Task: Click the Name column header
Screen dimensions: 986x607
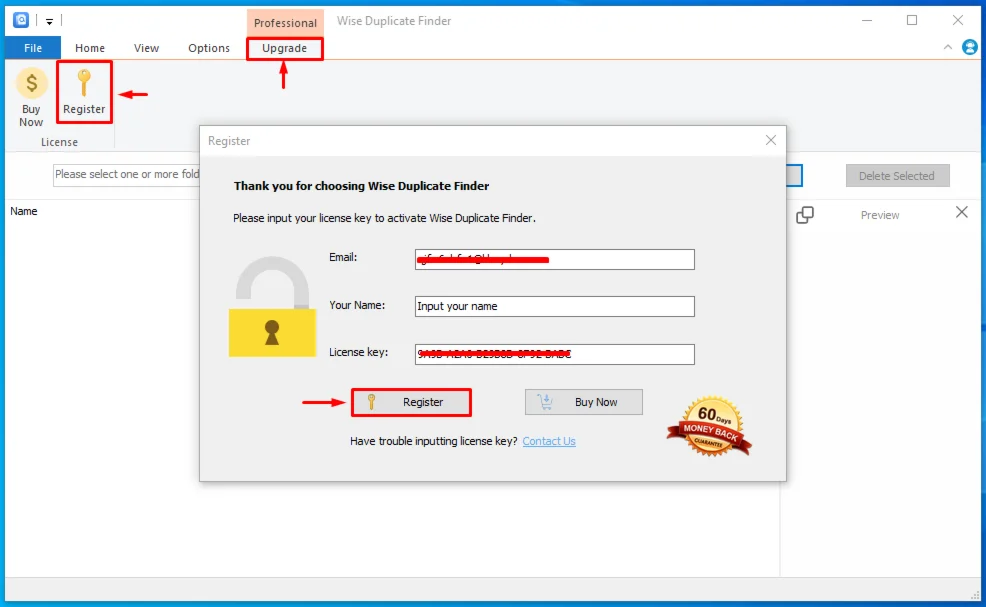Action: (x=24, y=211)
